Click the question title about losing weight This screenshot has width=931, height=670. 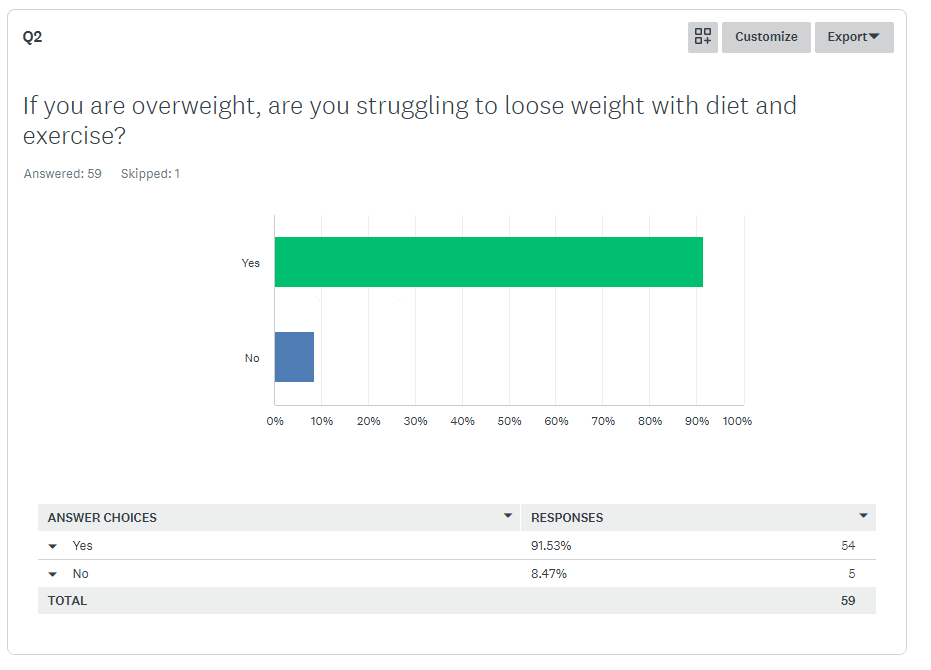coord(410,120)
